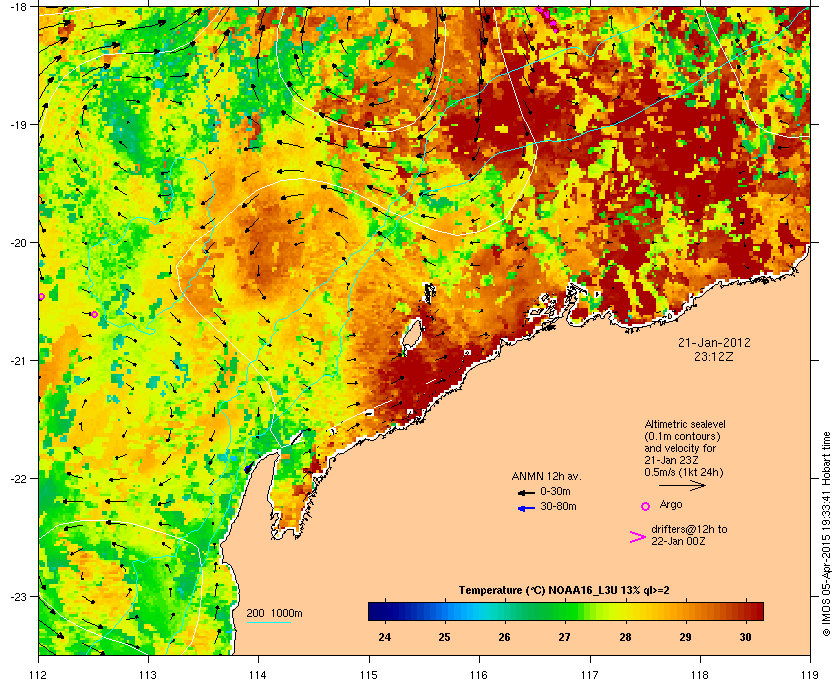Click the colorbar tick label '30'

click(x=745, y=637)
